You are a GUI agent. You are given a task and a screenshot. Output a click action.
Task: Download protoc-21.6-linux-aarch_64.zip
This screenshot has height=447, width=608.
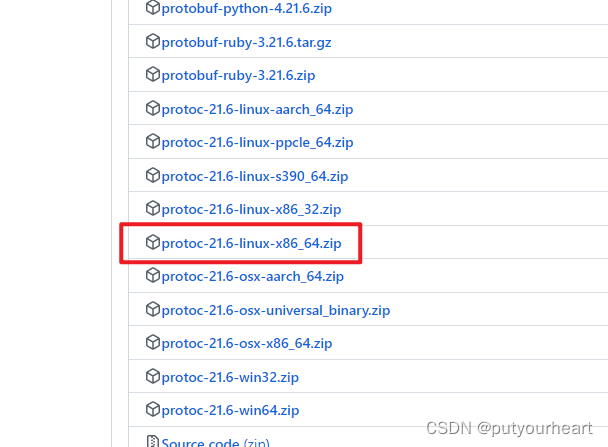(x=257, y=109)
